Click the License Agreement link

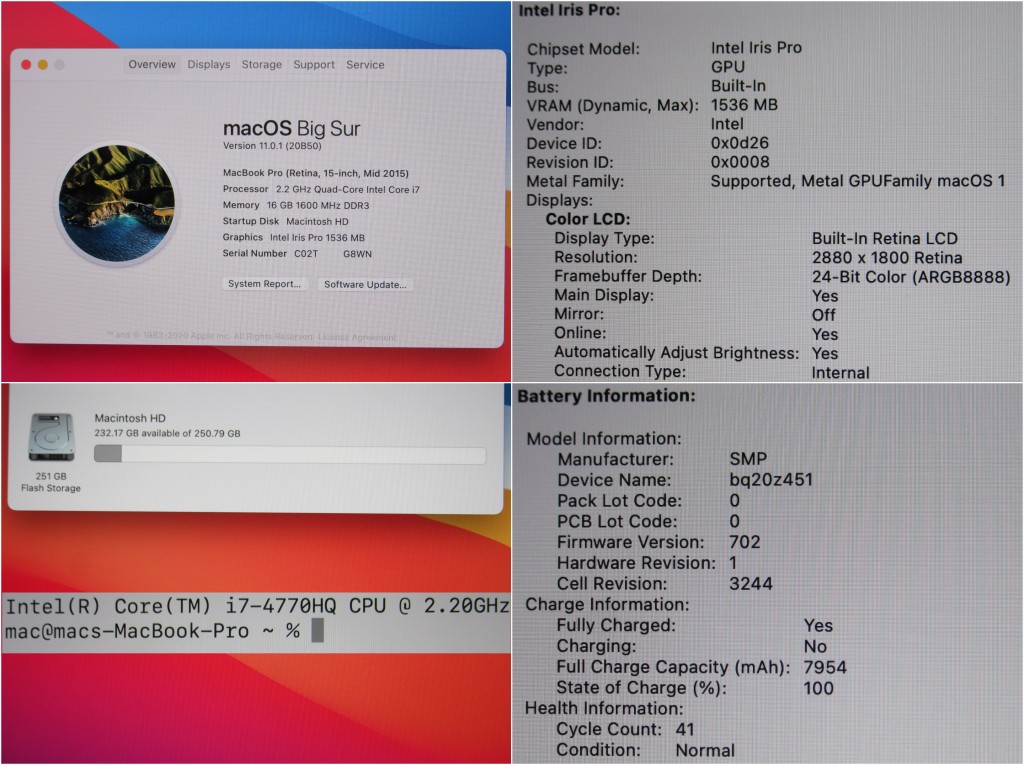click(357, 337)
